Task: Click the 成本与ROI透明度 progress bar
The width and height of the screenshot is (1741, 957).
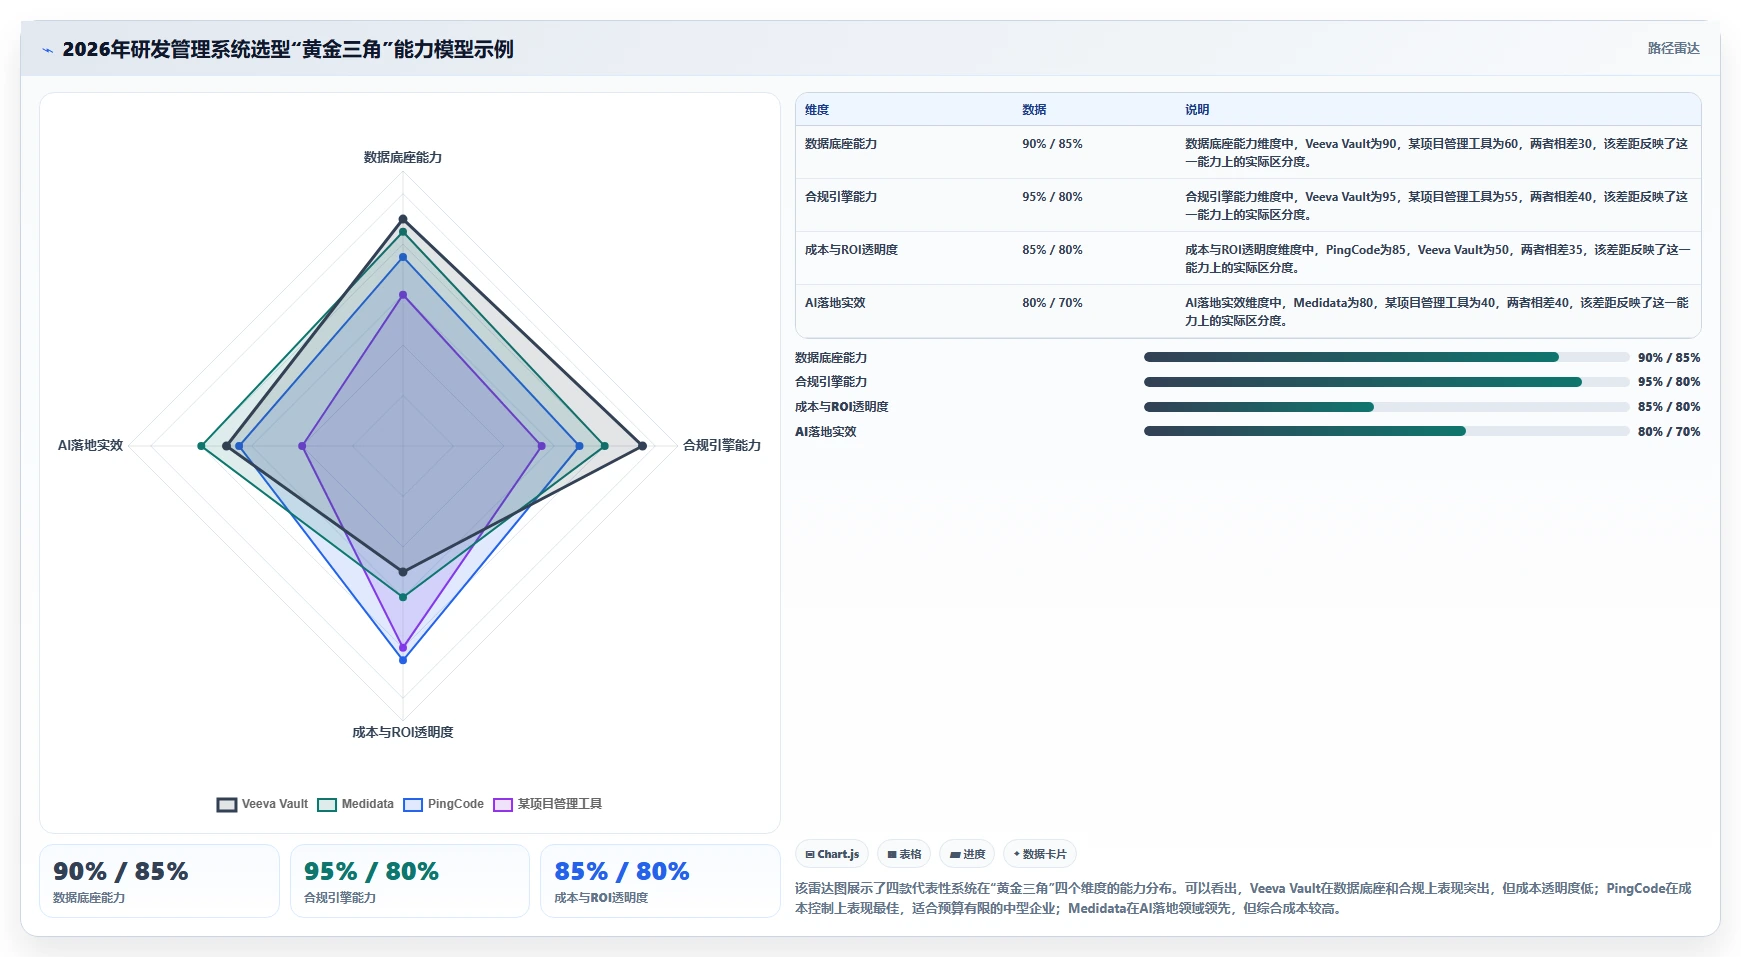Action: 1387,407
